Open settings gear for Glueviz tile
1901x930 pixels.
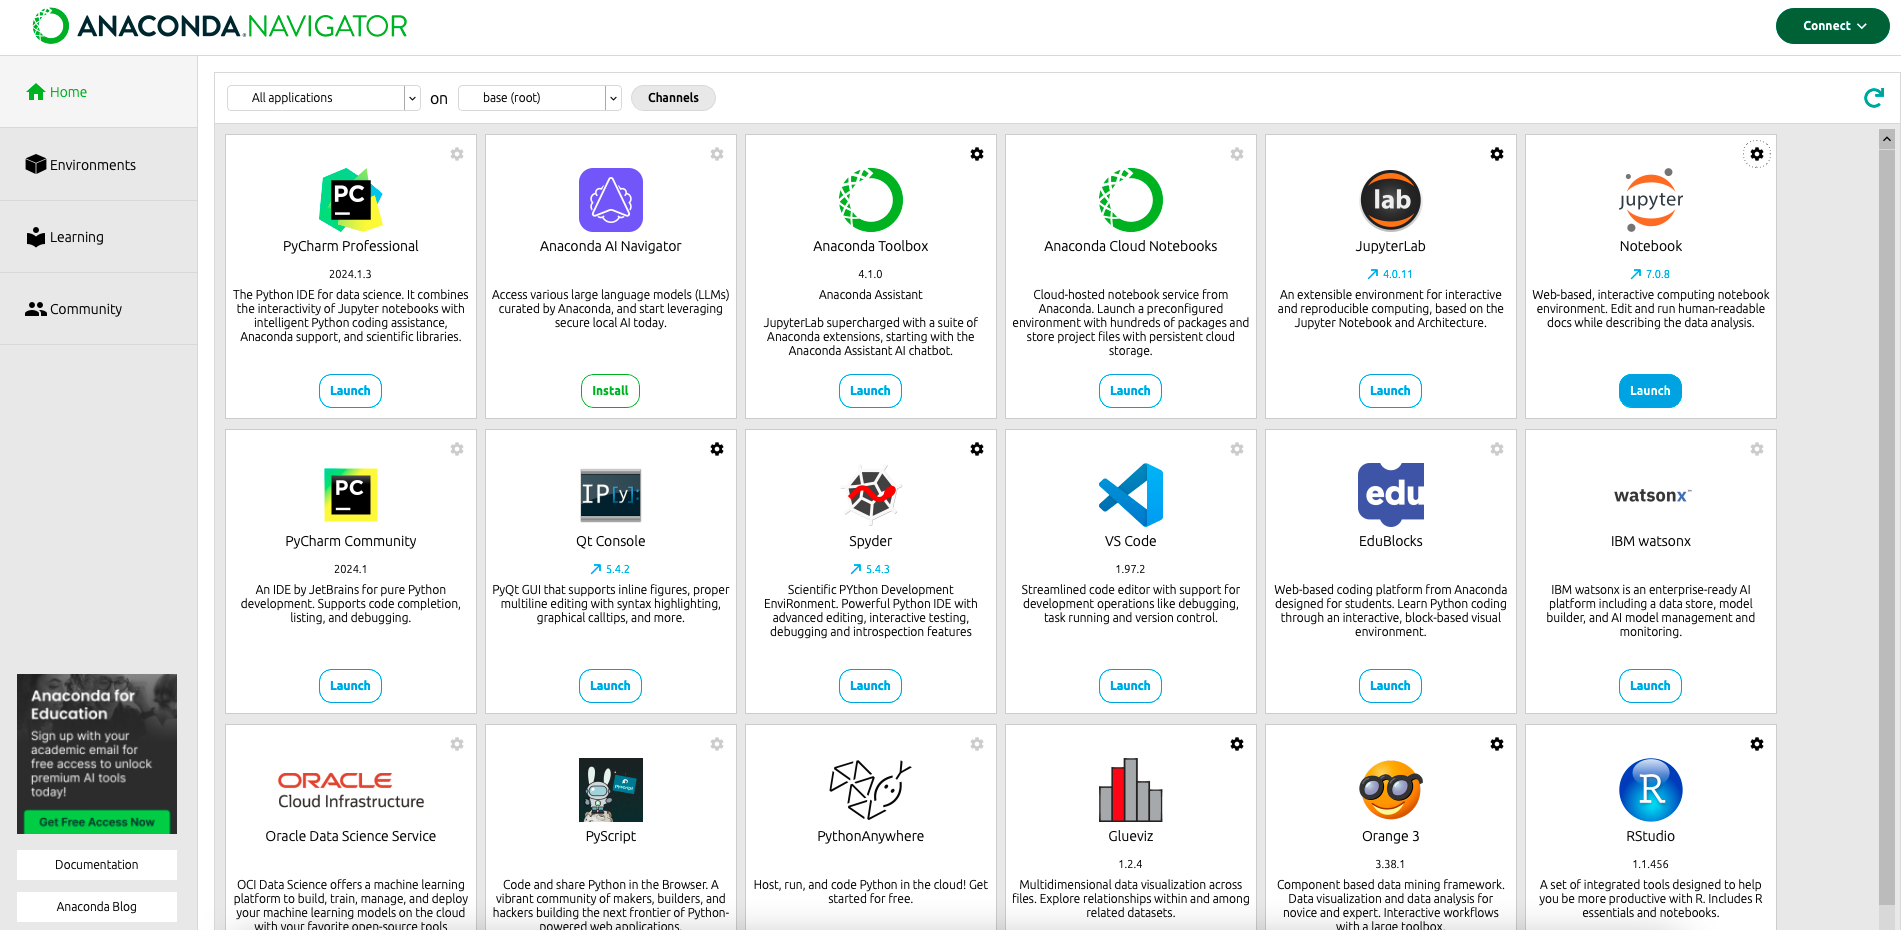(1237, 744)
